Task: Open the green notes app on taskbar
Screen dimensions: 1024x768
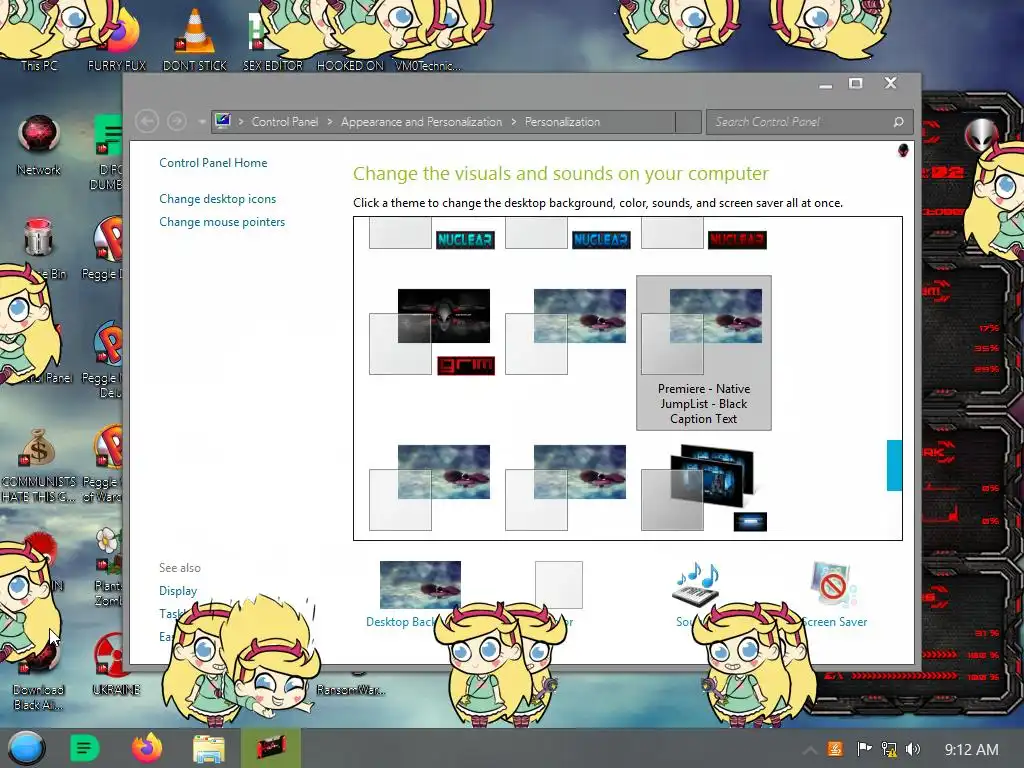Action: [84, 748]
